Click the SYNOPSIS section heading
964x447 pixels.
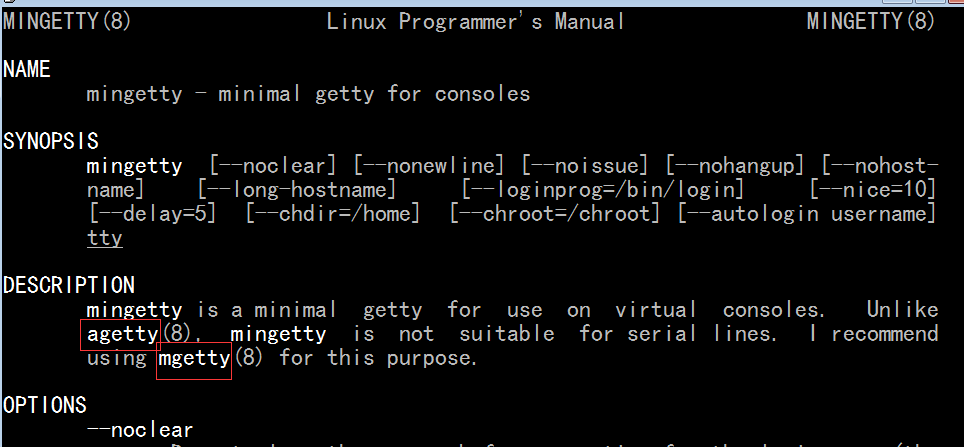50,142
